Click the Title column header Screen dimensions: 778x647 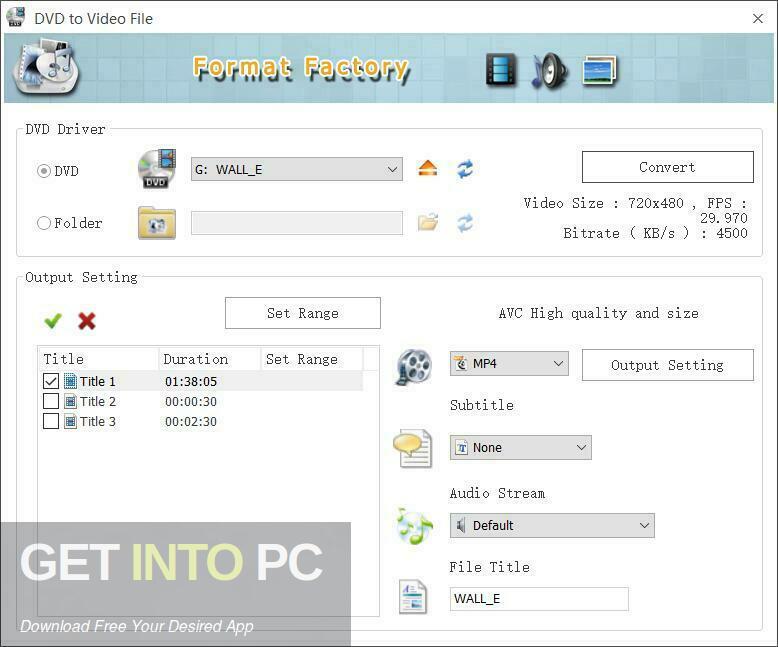pos(98,359)
